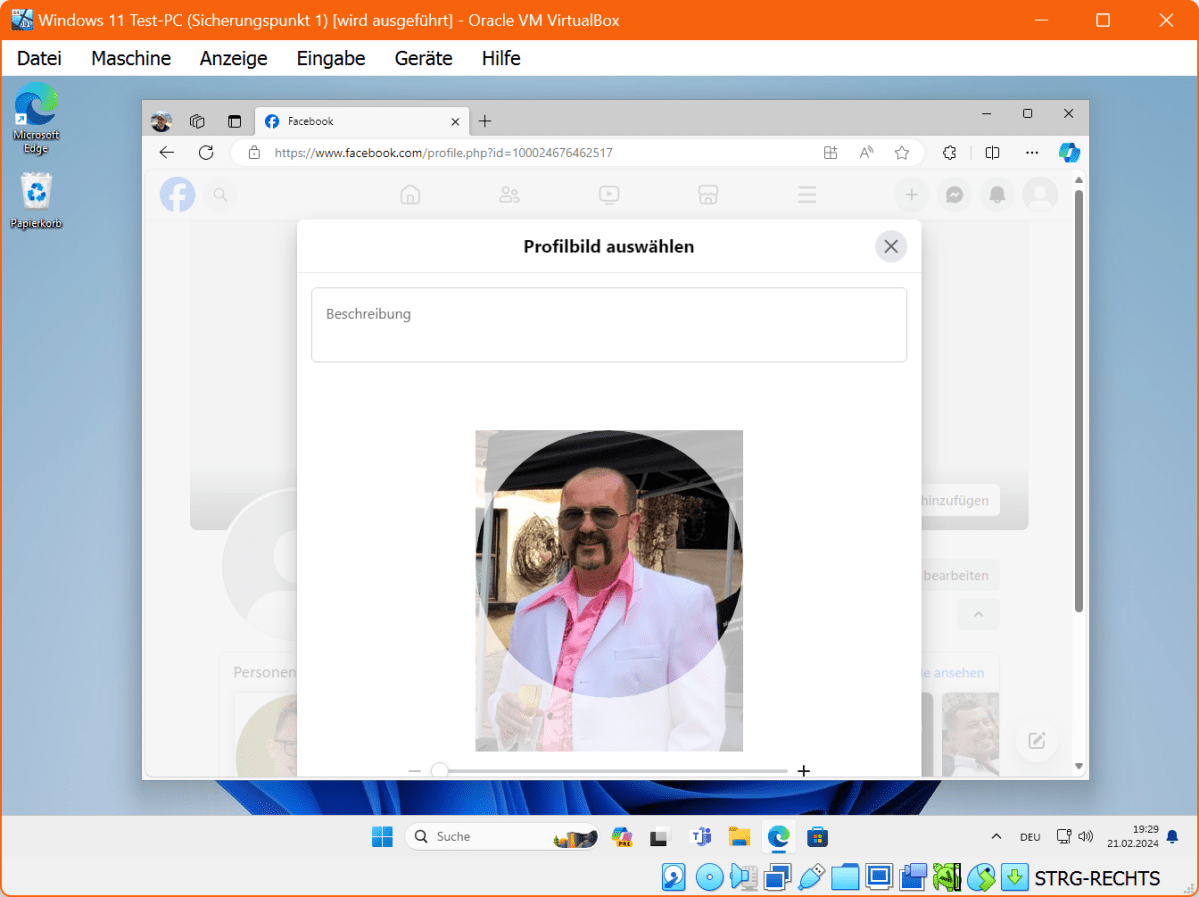Viewport: 1199px width, 897px height.
Task: Reload the Facebook page in Edge
Action: click(x=206, y=153)
